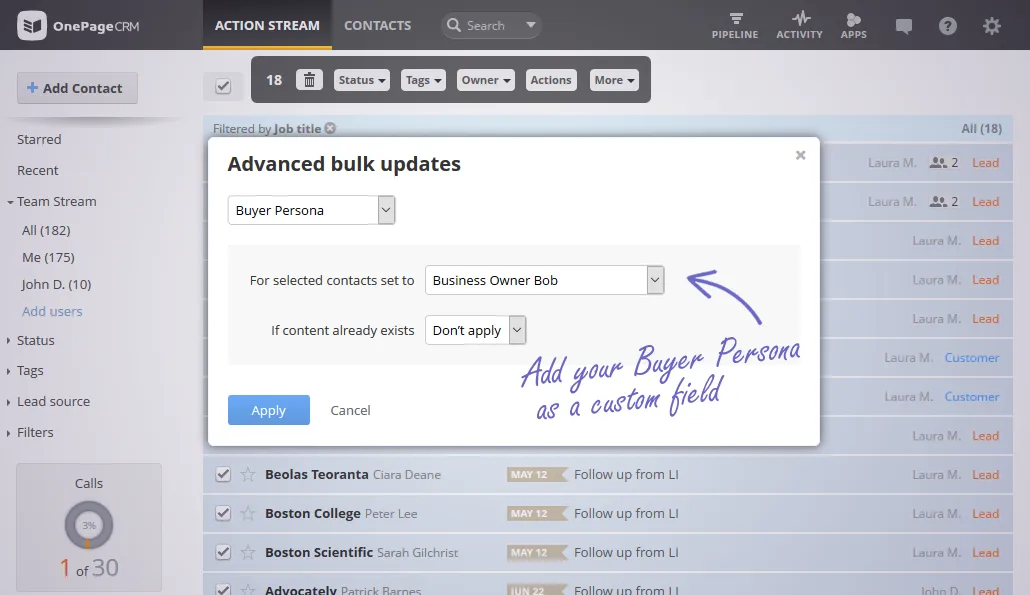Uncheck the Beolas Teoranta row checkbox
This screenshot has width=1030, height=595.
point(223,474)
